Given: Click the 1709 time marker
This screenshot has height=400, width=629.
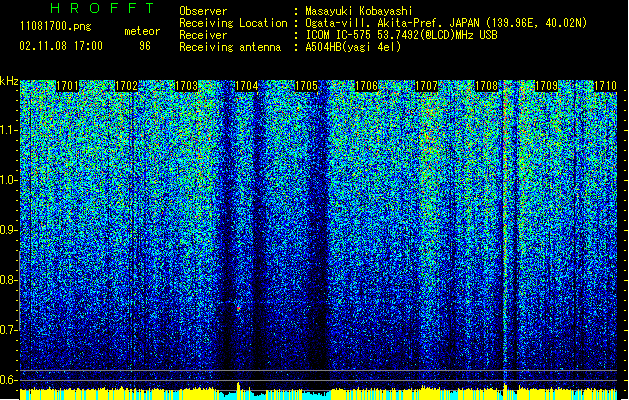Looking at the screenshot, I should [546, 86].
